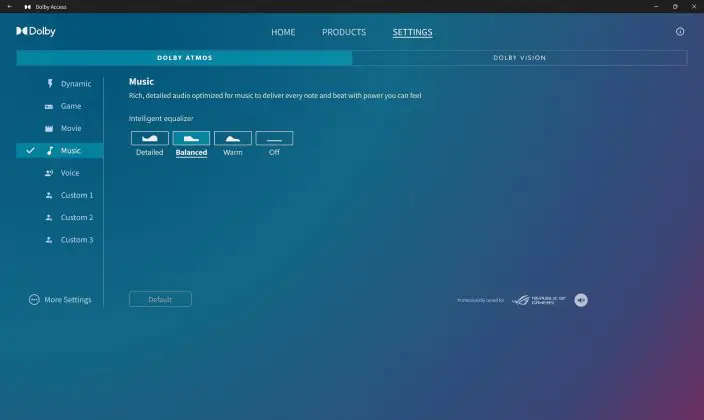Select the Custom 1 profile label
This screenshot has width=704, height=420.
pos(77,195)
